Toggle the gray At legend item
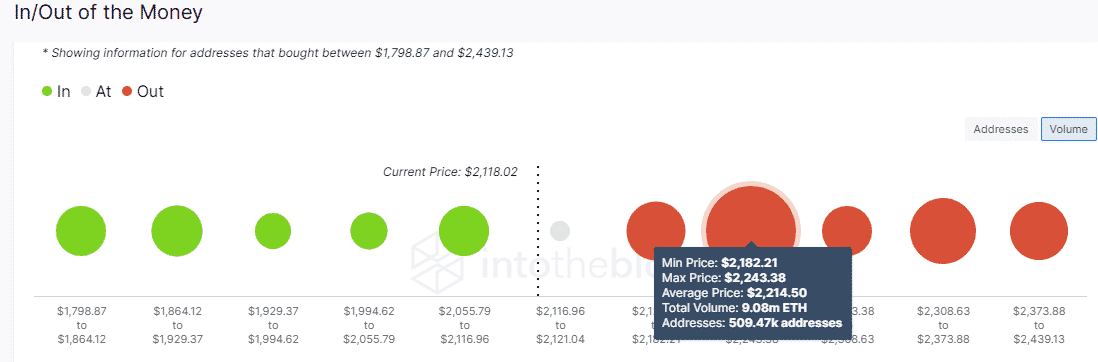 click(96, 91)
